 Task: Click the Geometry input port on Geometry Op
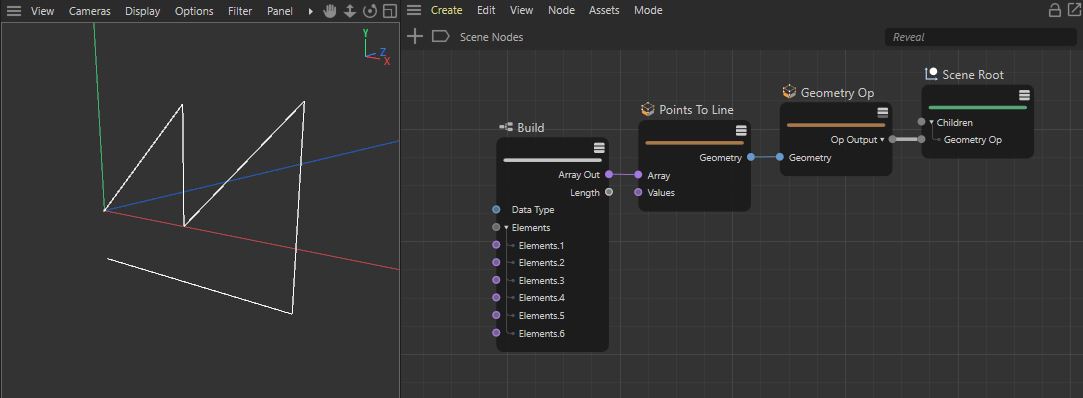[779, 158]
